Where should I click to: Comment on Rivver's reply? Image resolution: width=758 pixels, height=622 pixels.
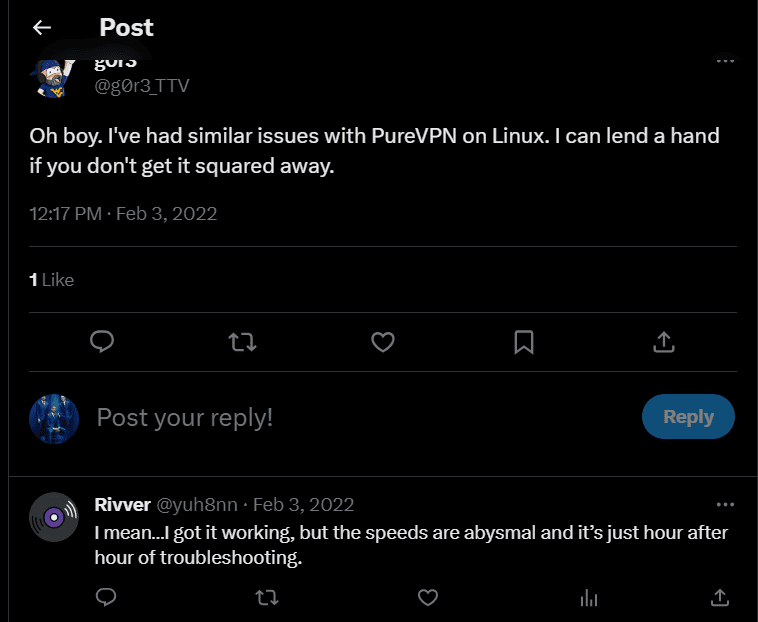click(106, 598)
